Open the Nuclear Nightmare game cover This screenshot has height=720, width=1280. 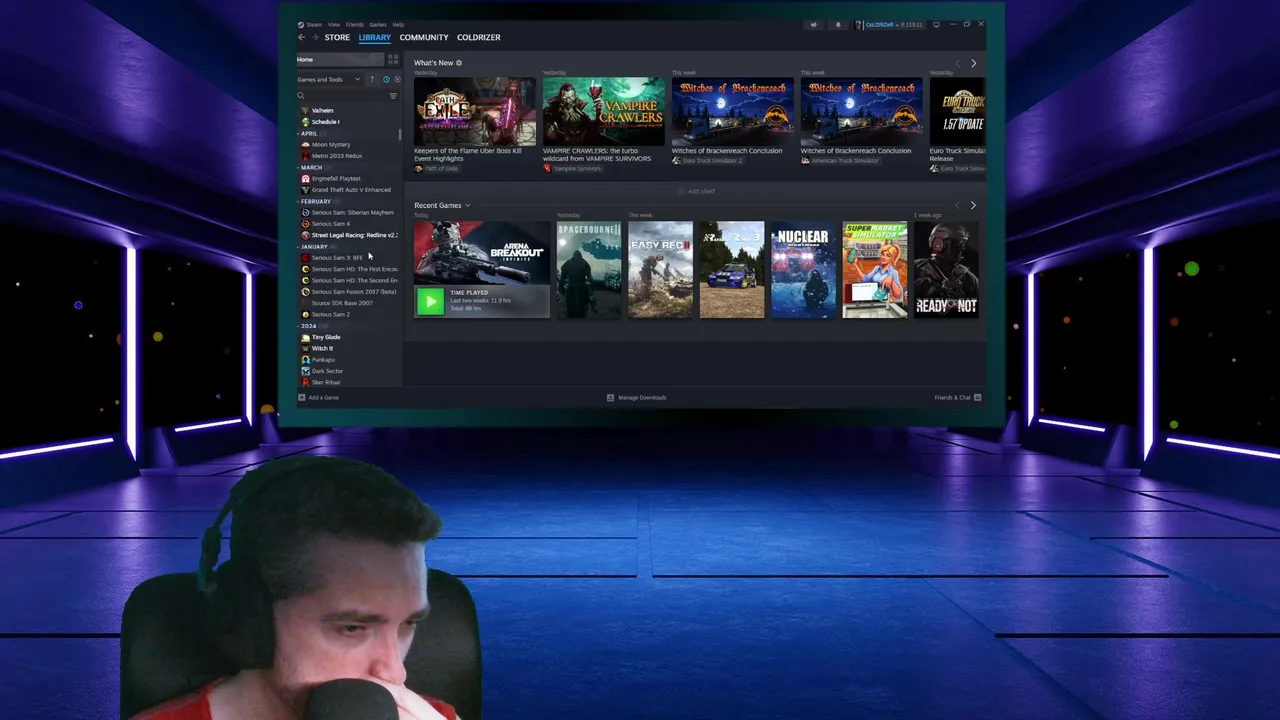[x=803, y=270]
